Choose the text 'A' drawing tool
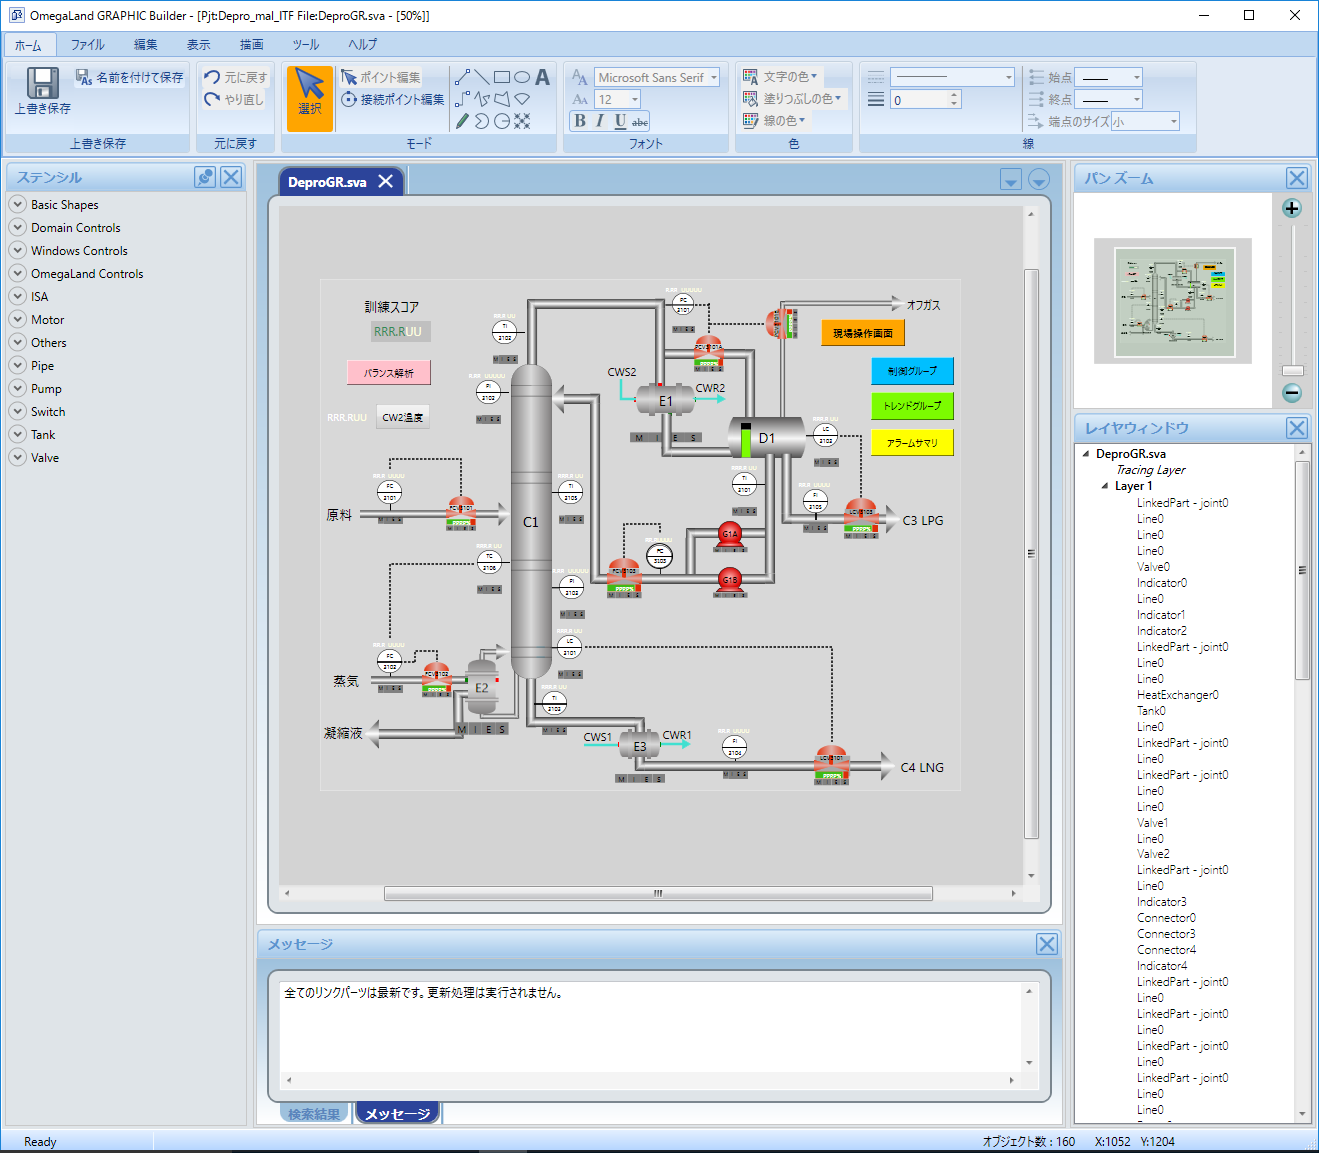The image size is (1319, 1153). 542,77
